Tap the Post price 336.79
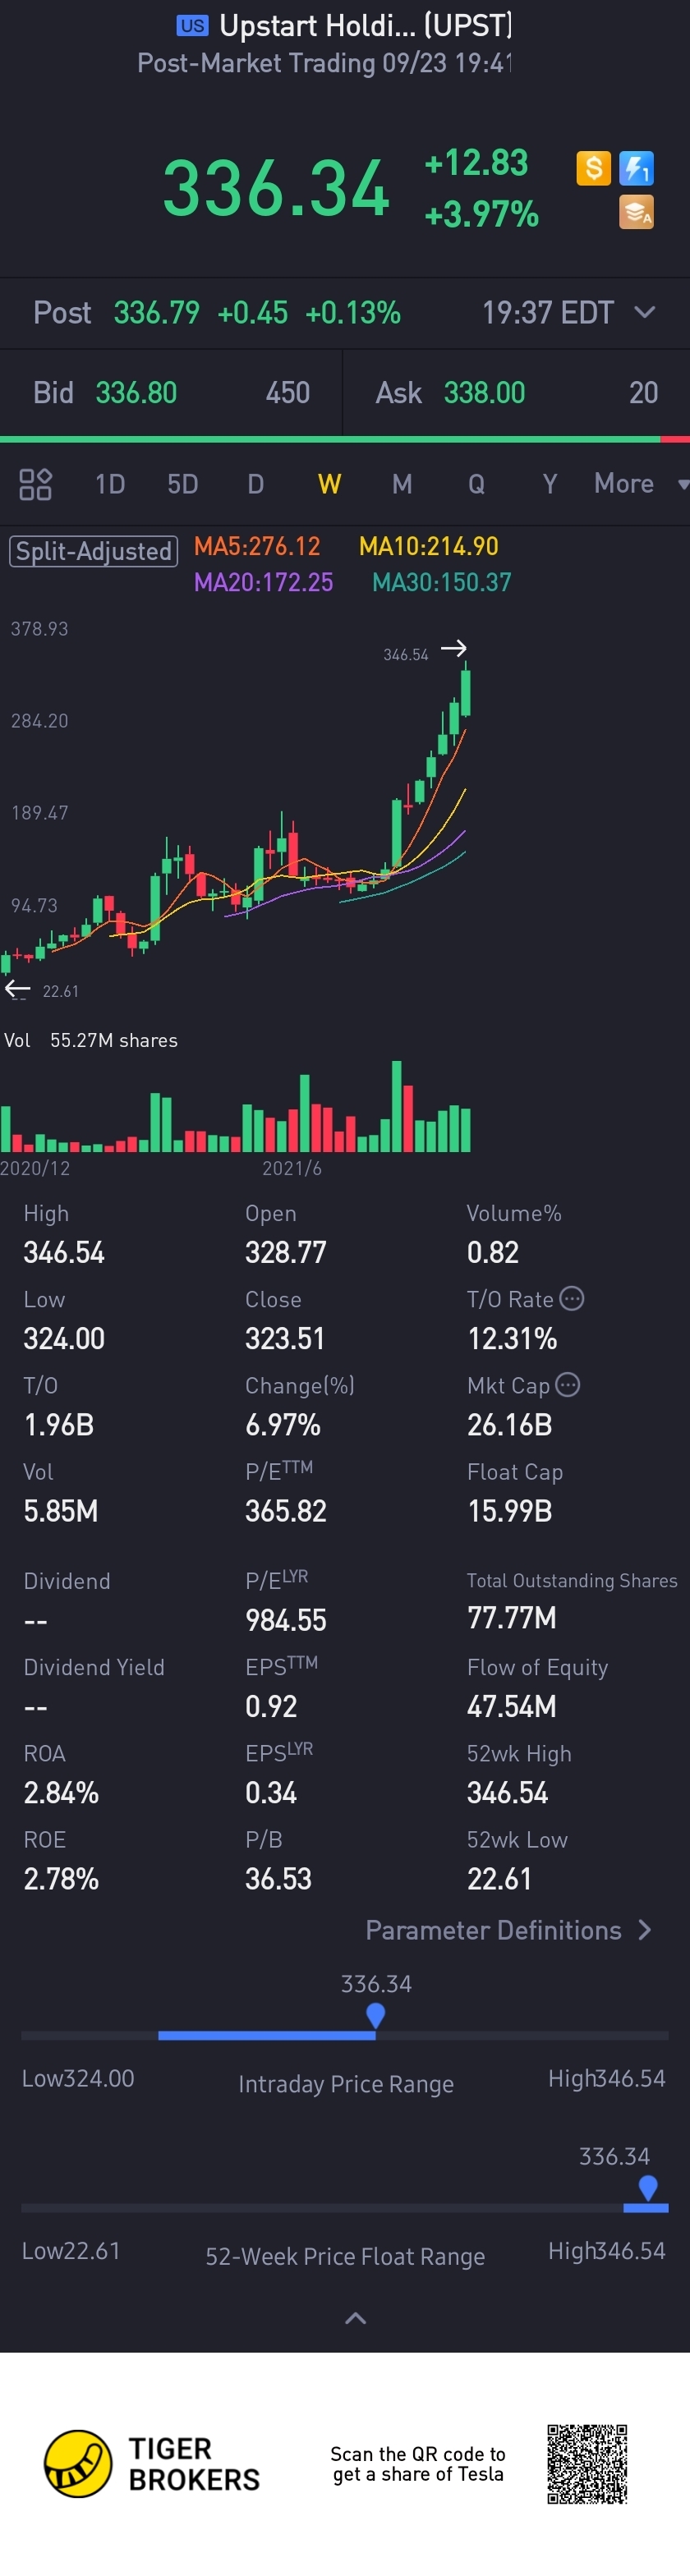690x2576 pixels. pyautogui.click(x=157, y=313)
